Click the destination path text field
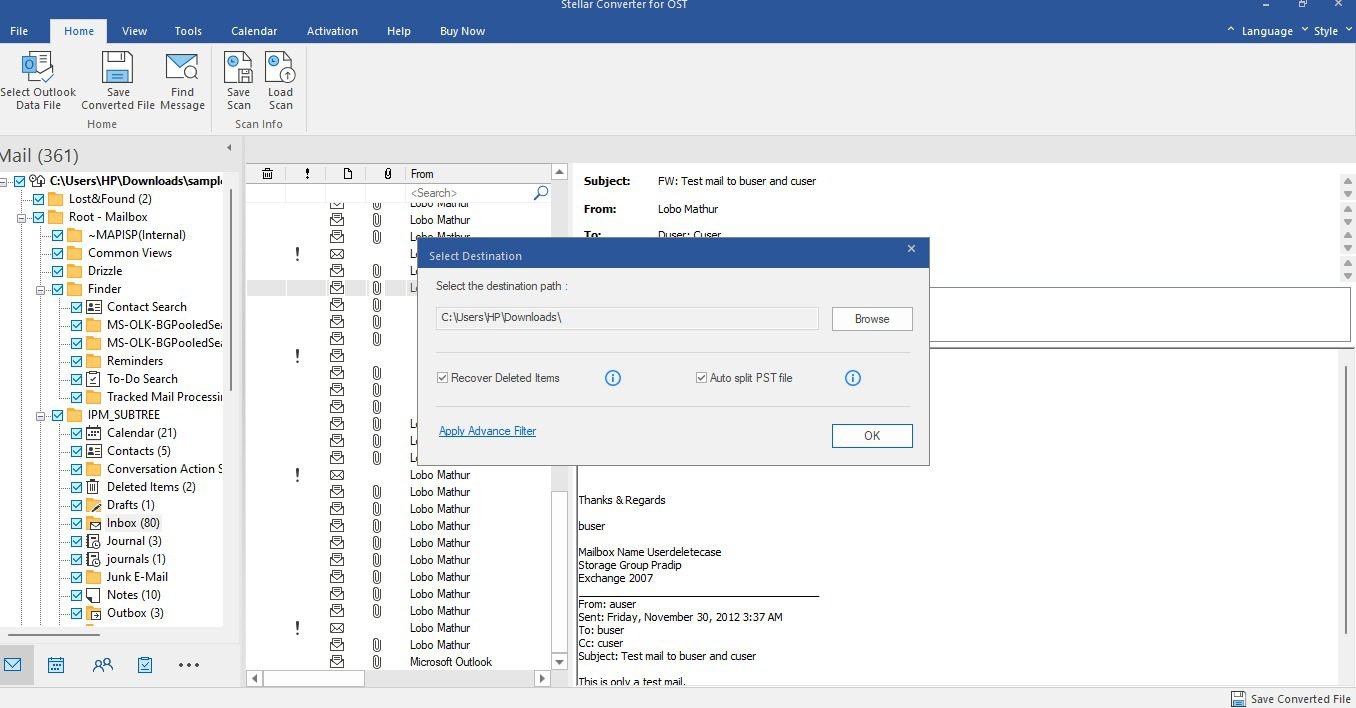1356x708 pixels. (x=627, y=318)
